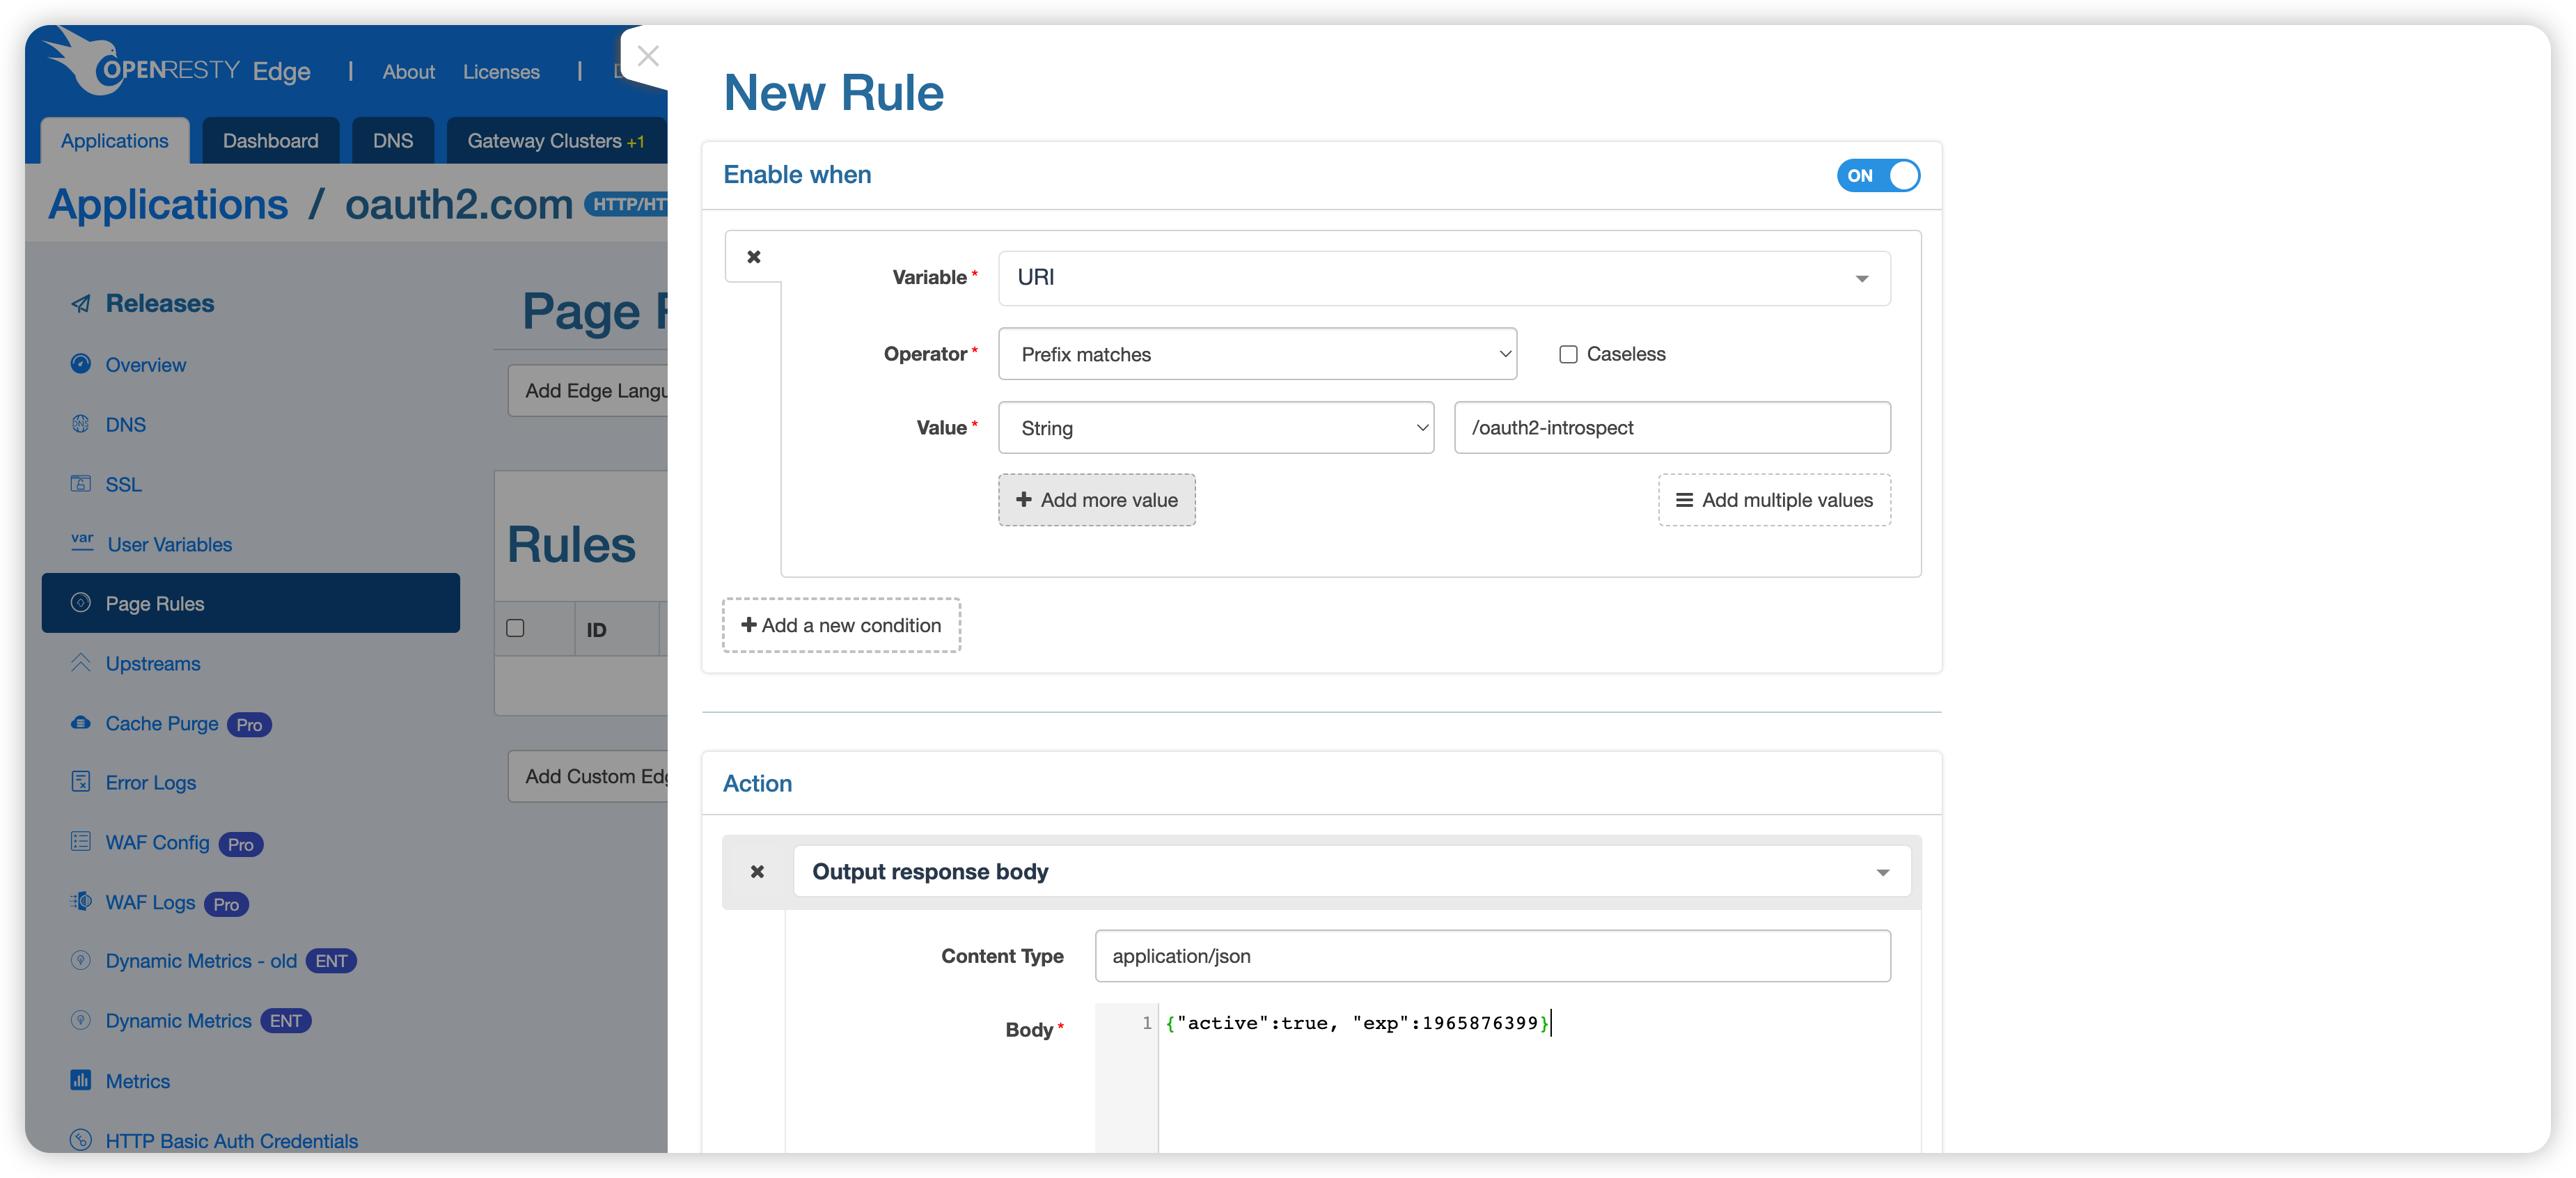Focus the Content Type application/json field
Screen dimensions: 2576x1178
(x=1493, y=956)
